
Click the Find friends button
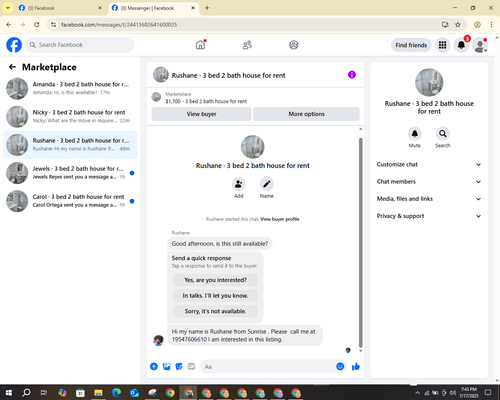[411, 45]
